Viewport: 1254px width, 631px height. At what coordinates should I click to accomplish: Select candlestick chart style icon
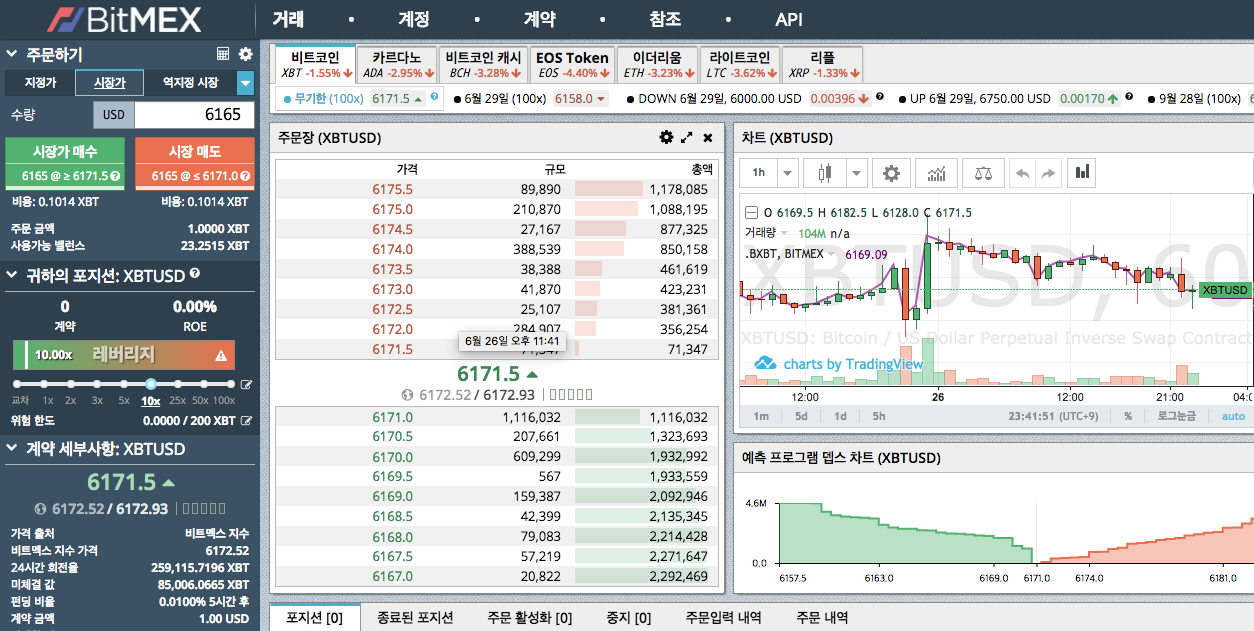pyautogui.click(x=824, y=173)
